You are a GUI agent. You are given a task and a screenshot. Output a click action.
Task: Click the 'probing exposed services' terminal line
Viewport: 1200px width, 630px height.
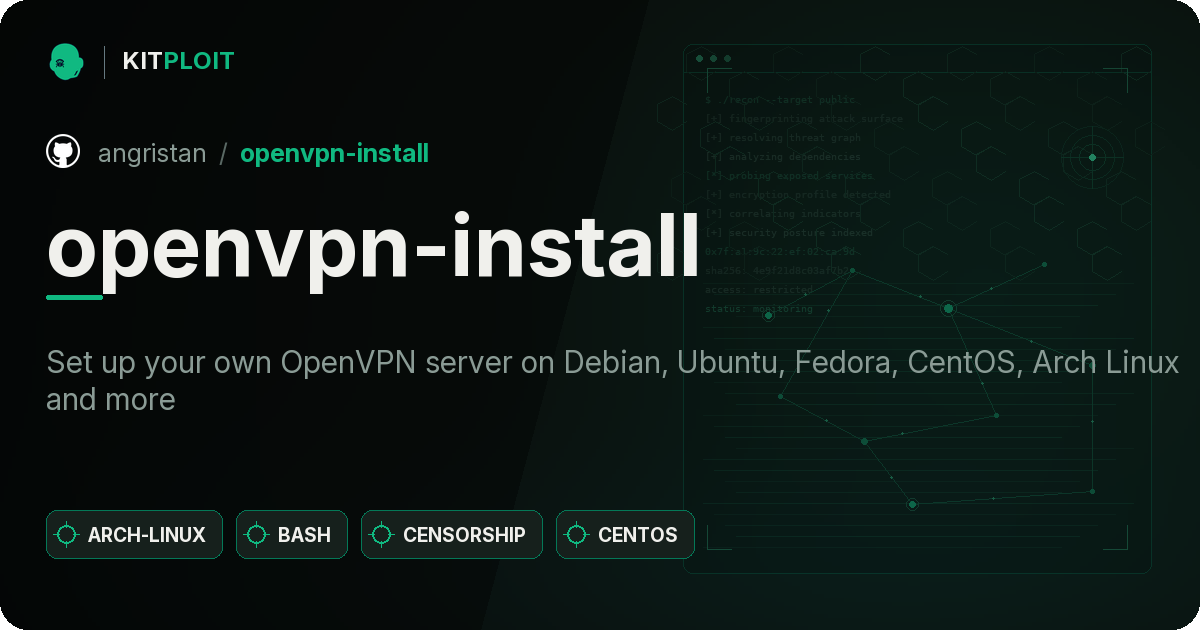point(790,176)
